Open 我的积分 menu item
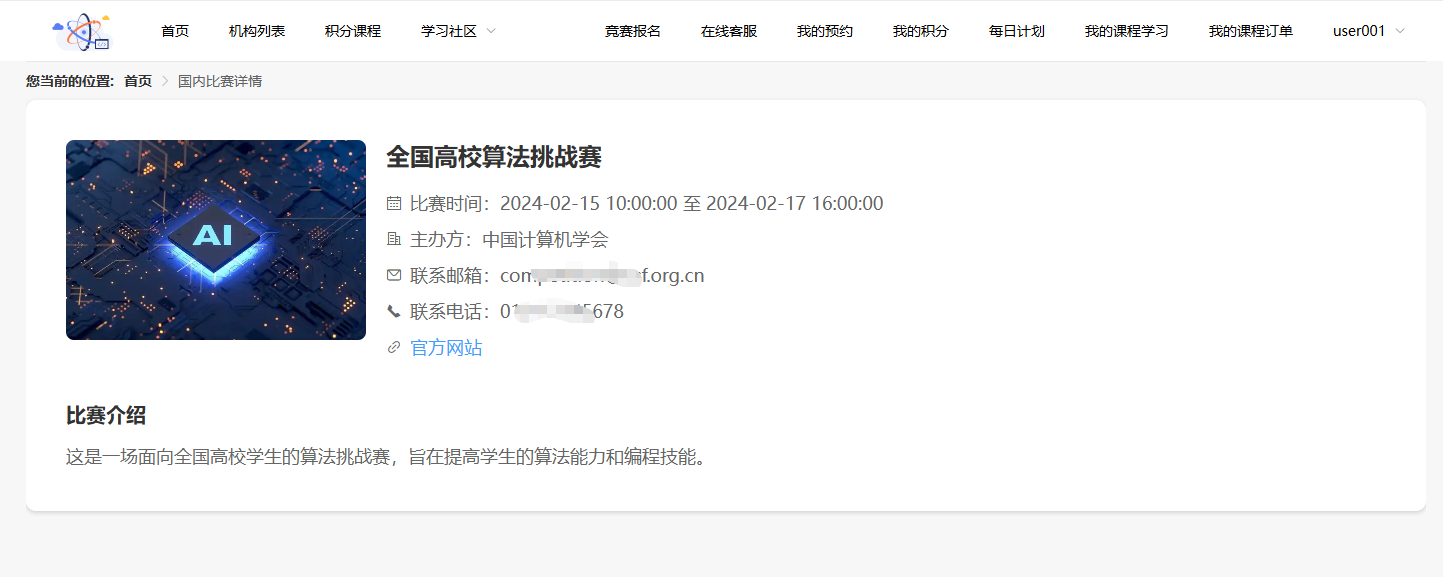This screenshot has height=577, width=1443. pos(921,31)
